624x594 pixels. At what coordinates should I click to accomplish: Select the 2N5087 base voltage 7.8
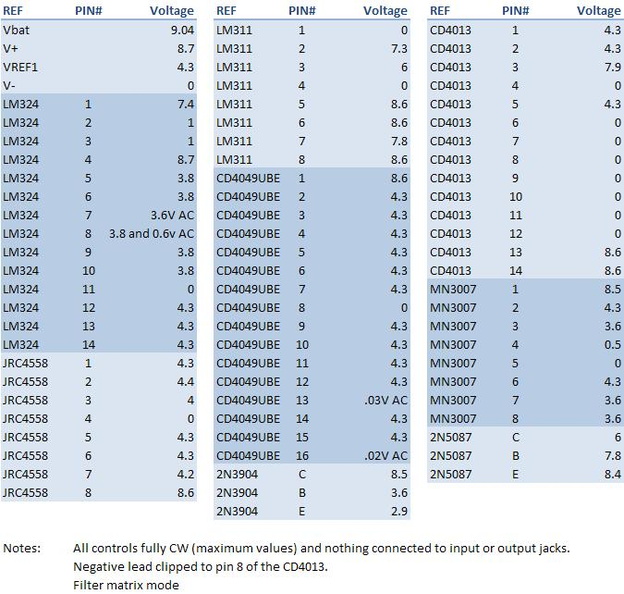tap(609, 456)
